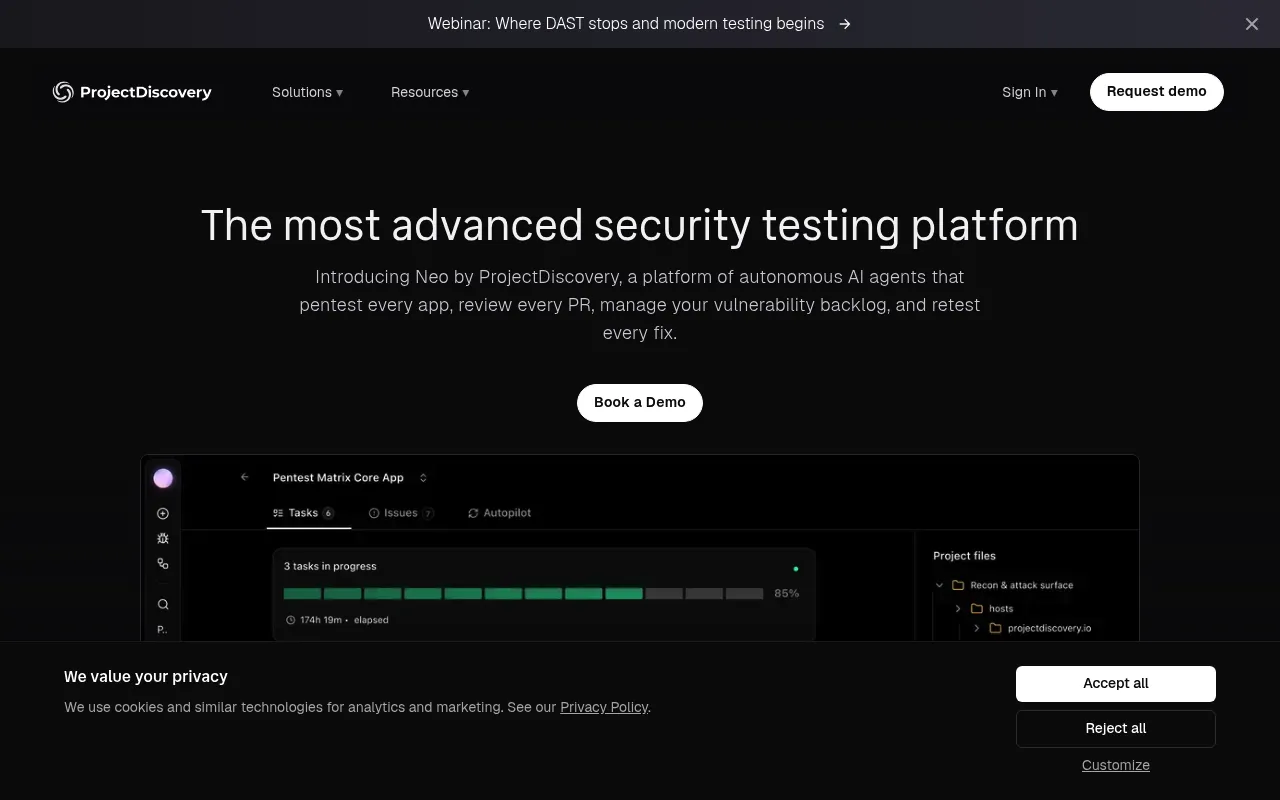The width and height of the screenshot is (1280, 800).
Task: Switch to the Issues tab
Action: pyautogui.click(x=401, y=513)
